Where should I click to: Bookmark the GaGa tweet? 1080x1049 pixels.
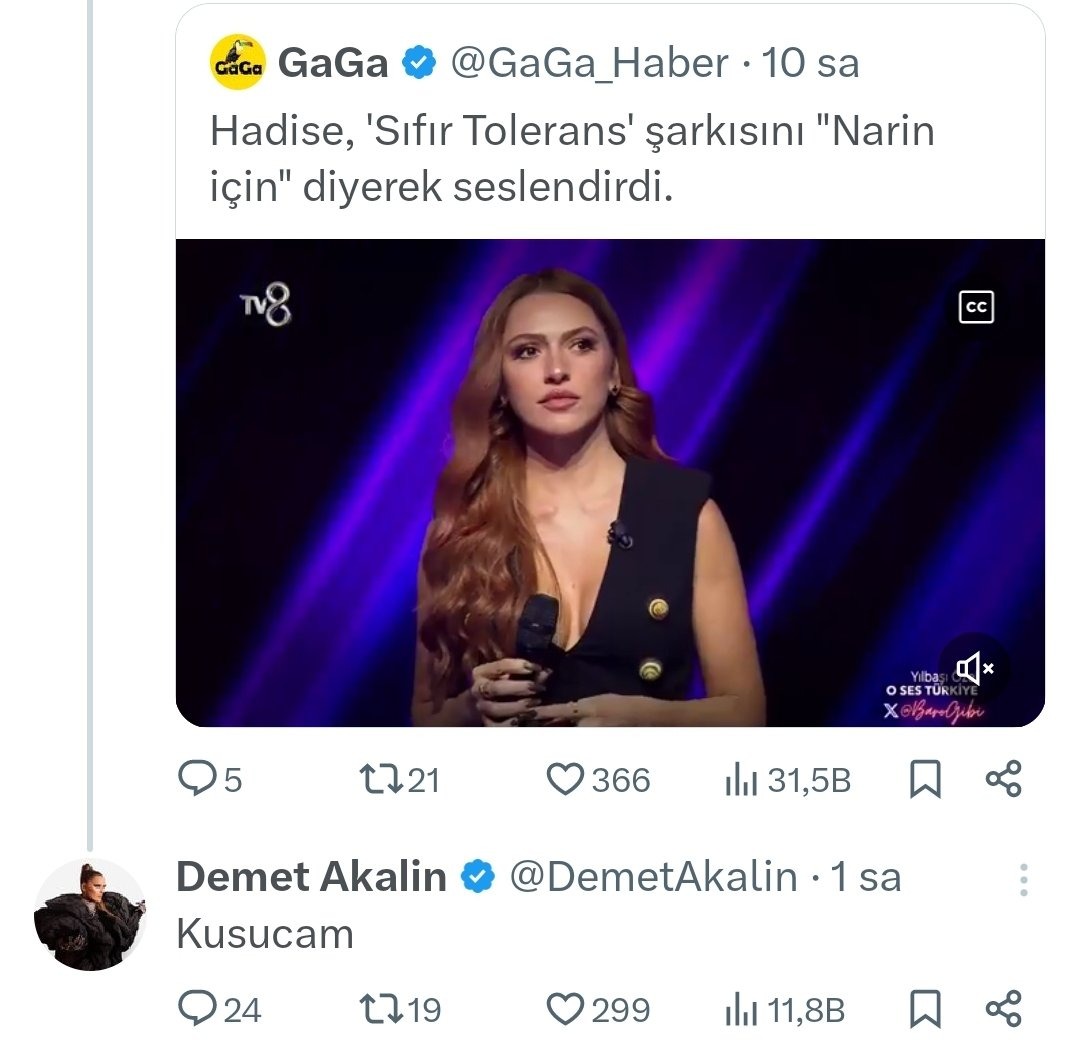[x=925, y=779]
